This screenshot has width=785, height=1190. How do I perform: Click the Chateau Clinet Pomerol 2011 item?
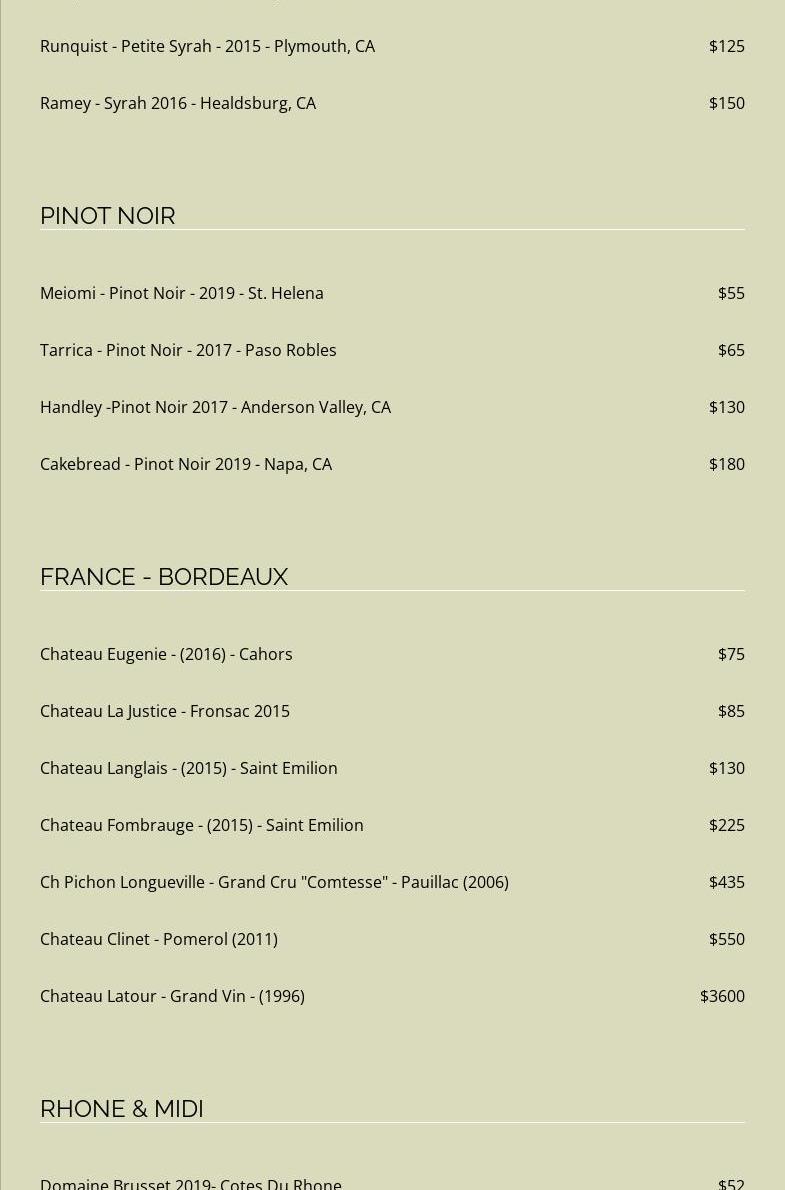[159, 939]
